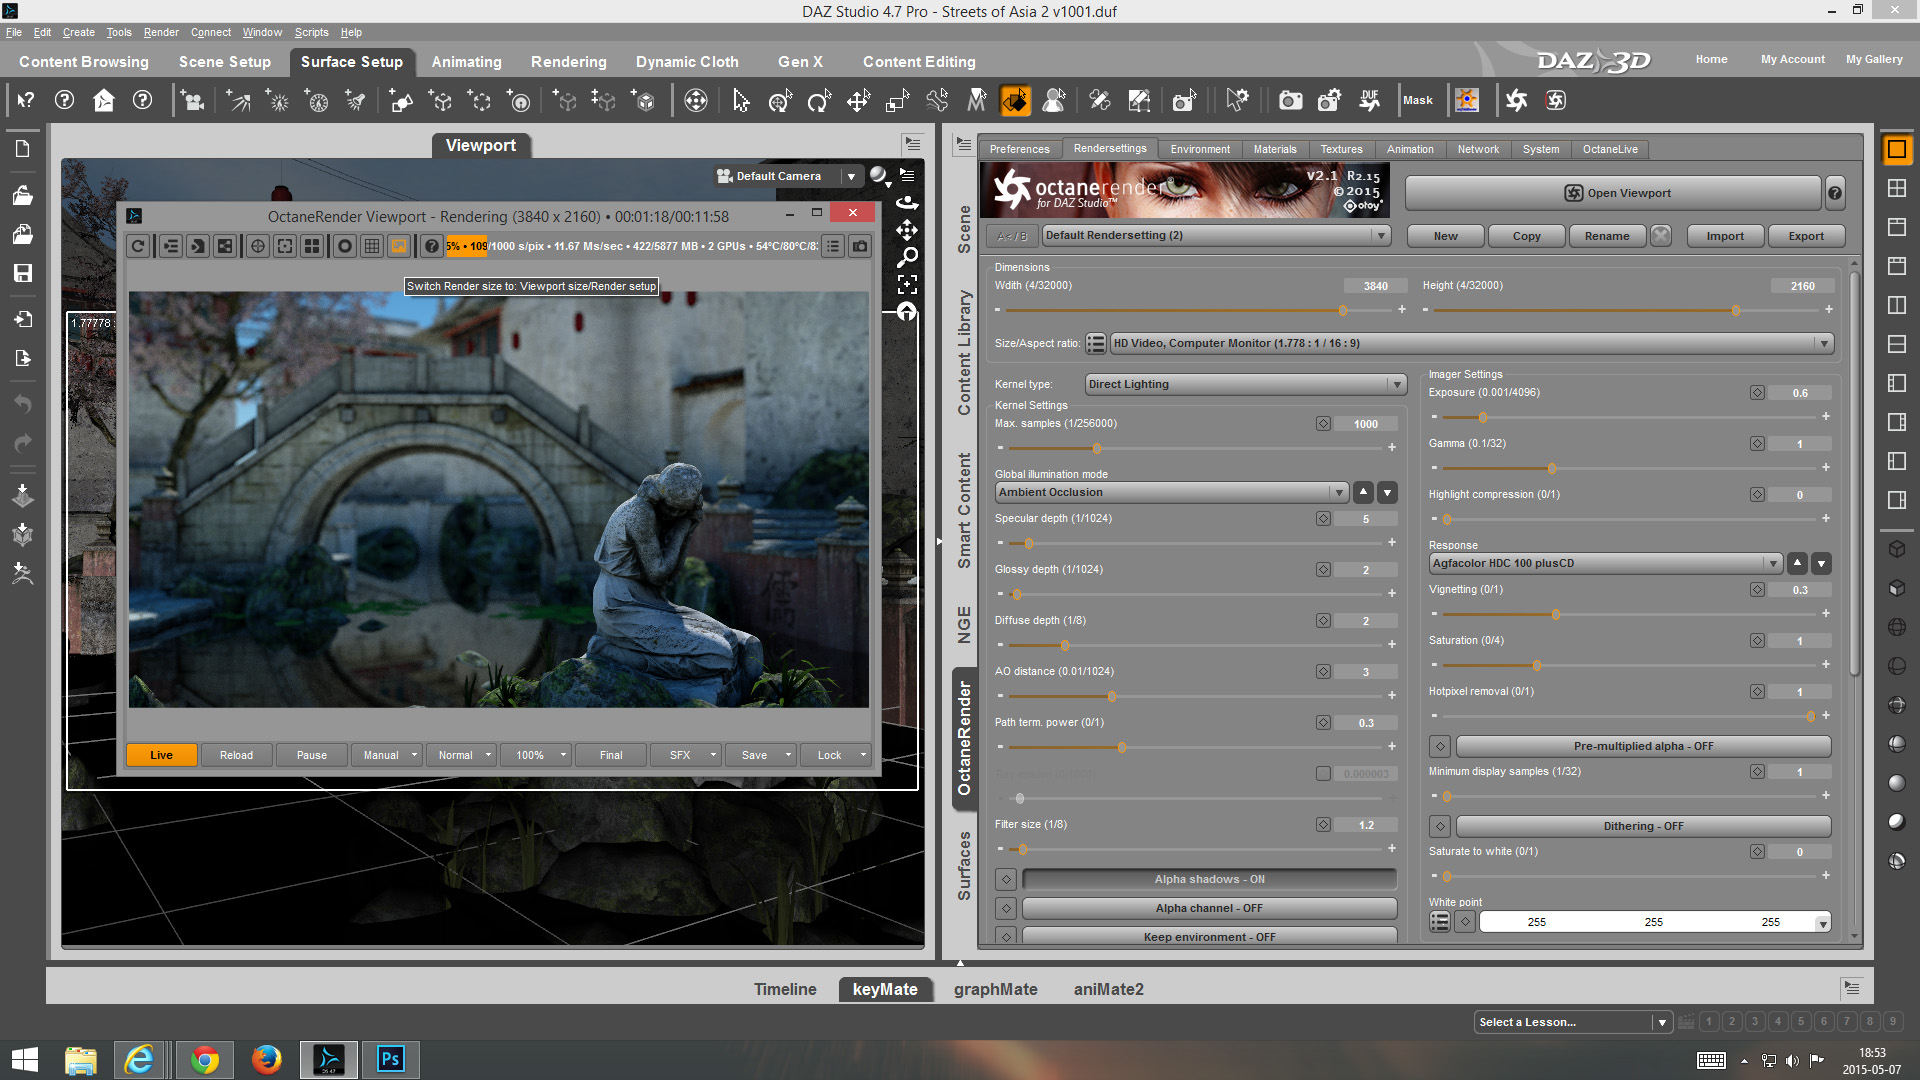Click the render camera icon
Screen dimensions: 1920x1080
tap(1290, 100)
